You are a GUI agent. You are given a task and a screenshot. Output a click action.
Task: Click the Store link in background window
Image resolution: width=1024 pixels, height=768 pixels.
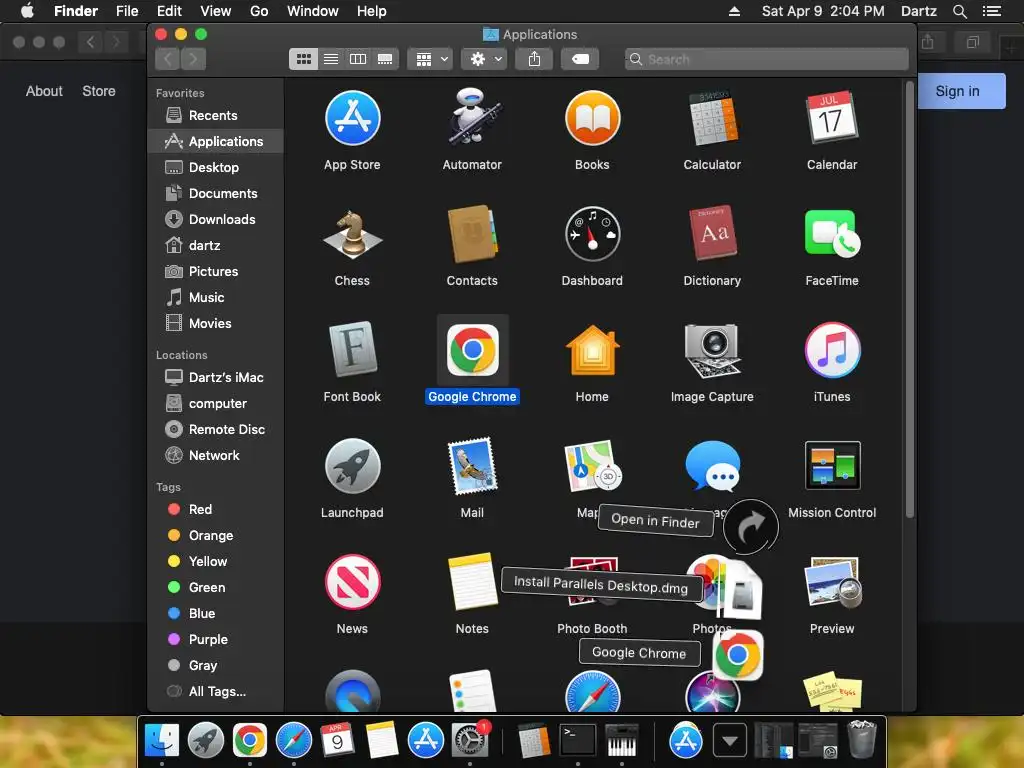99,91
